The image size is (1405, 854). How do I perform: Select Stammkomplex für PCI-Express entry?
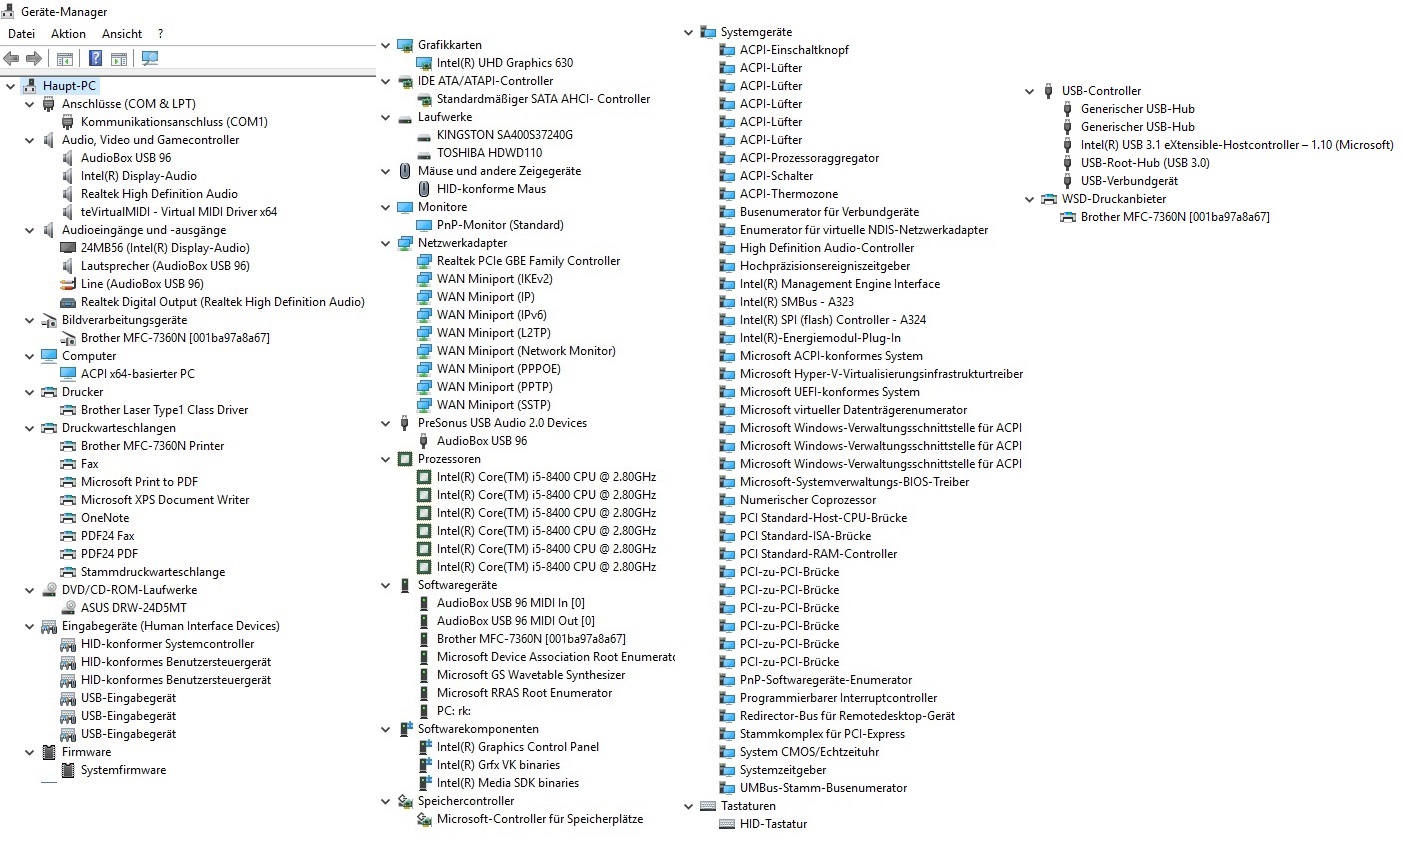(x=822, y=734)
